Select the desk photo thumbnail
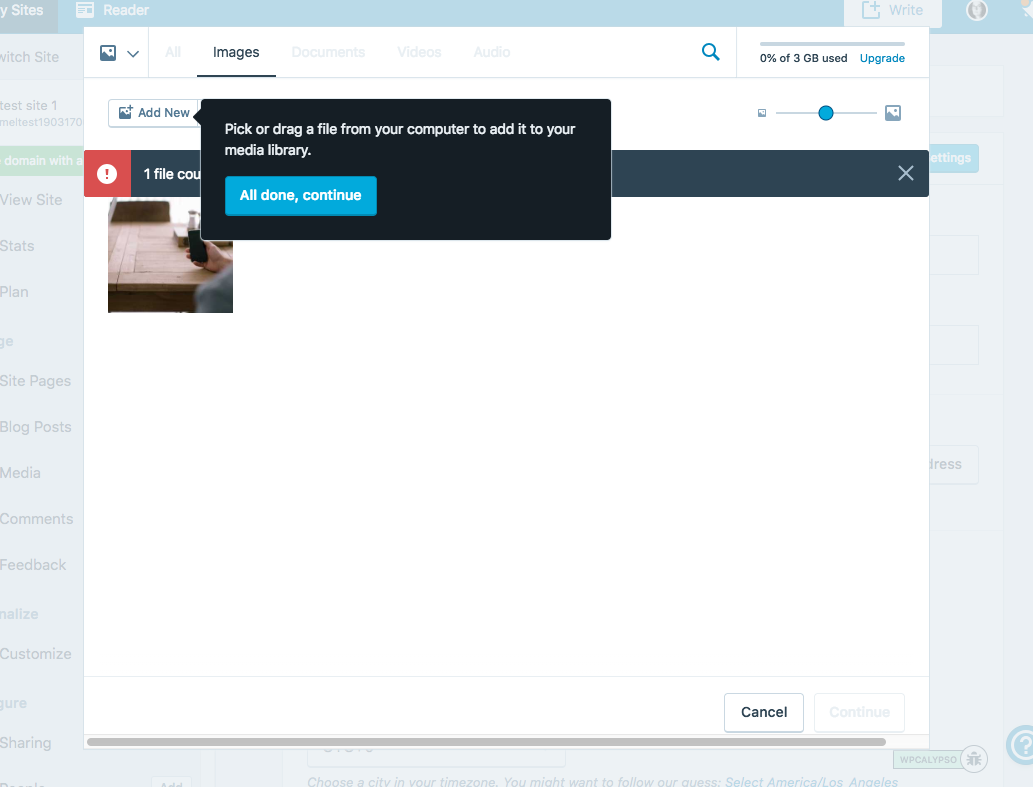The width and height of the screenshot is (1033, 787). click(x=171, y=255)
